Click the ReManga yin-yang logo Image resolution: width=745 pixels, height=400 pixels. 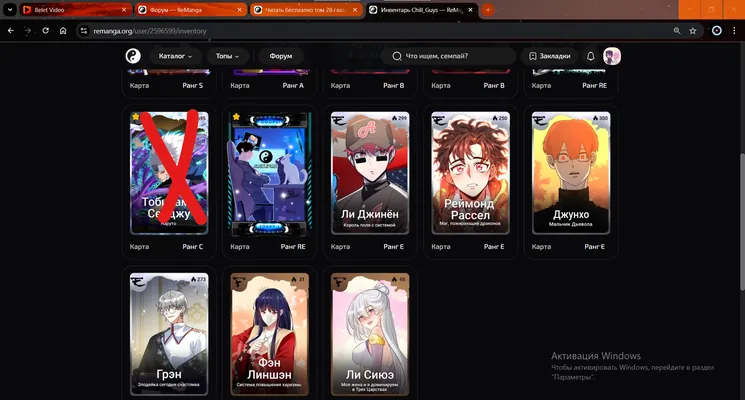133,56
